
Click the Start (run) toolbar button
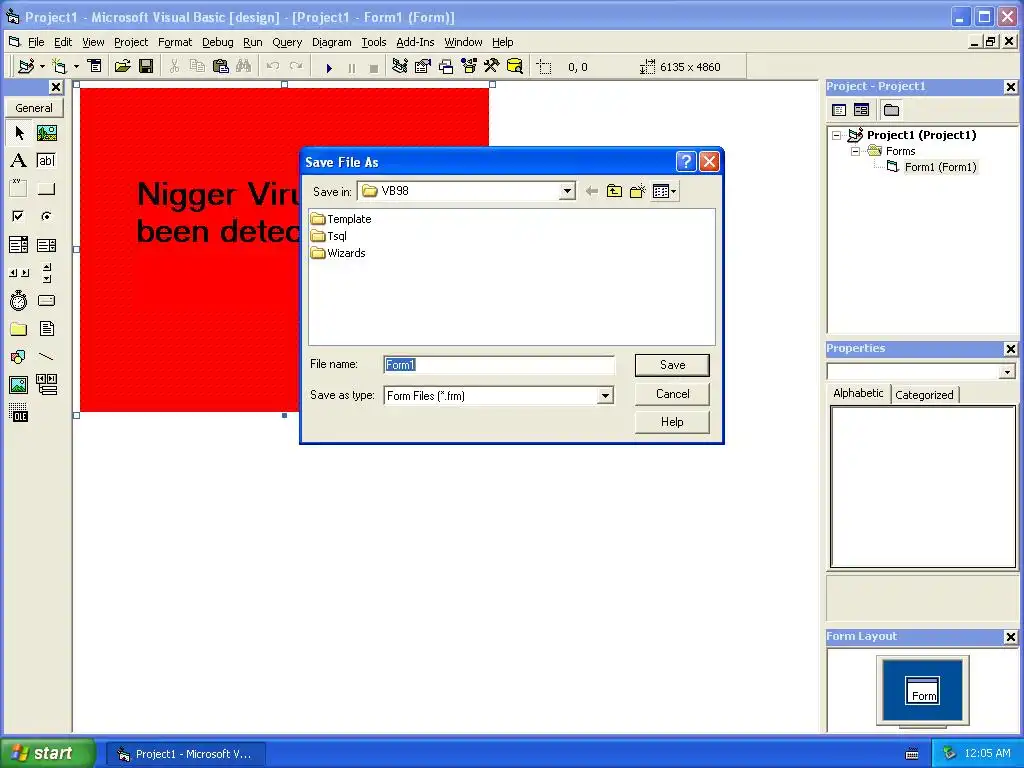pyautogui.click(x=329, y=67)
